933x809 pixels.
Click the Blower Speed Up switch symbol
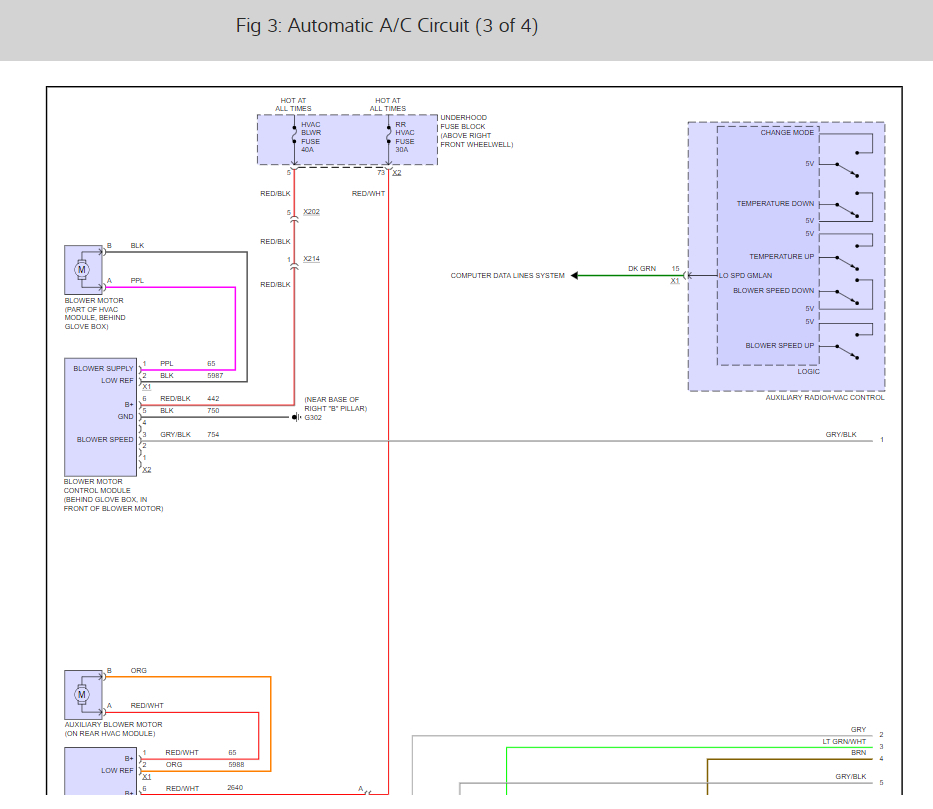pyautogui.click(x=846, y=353)
